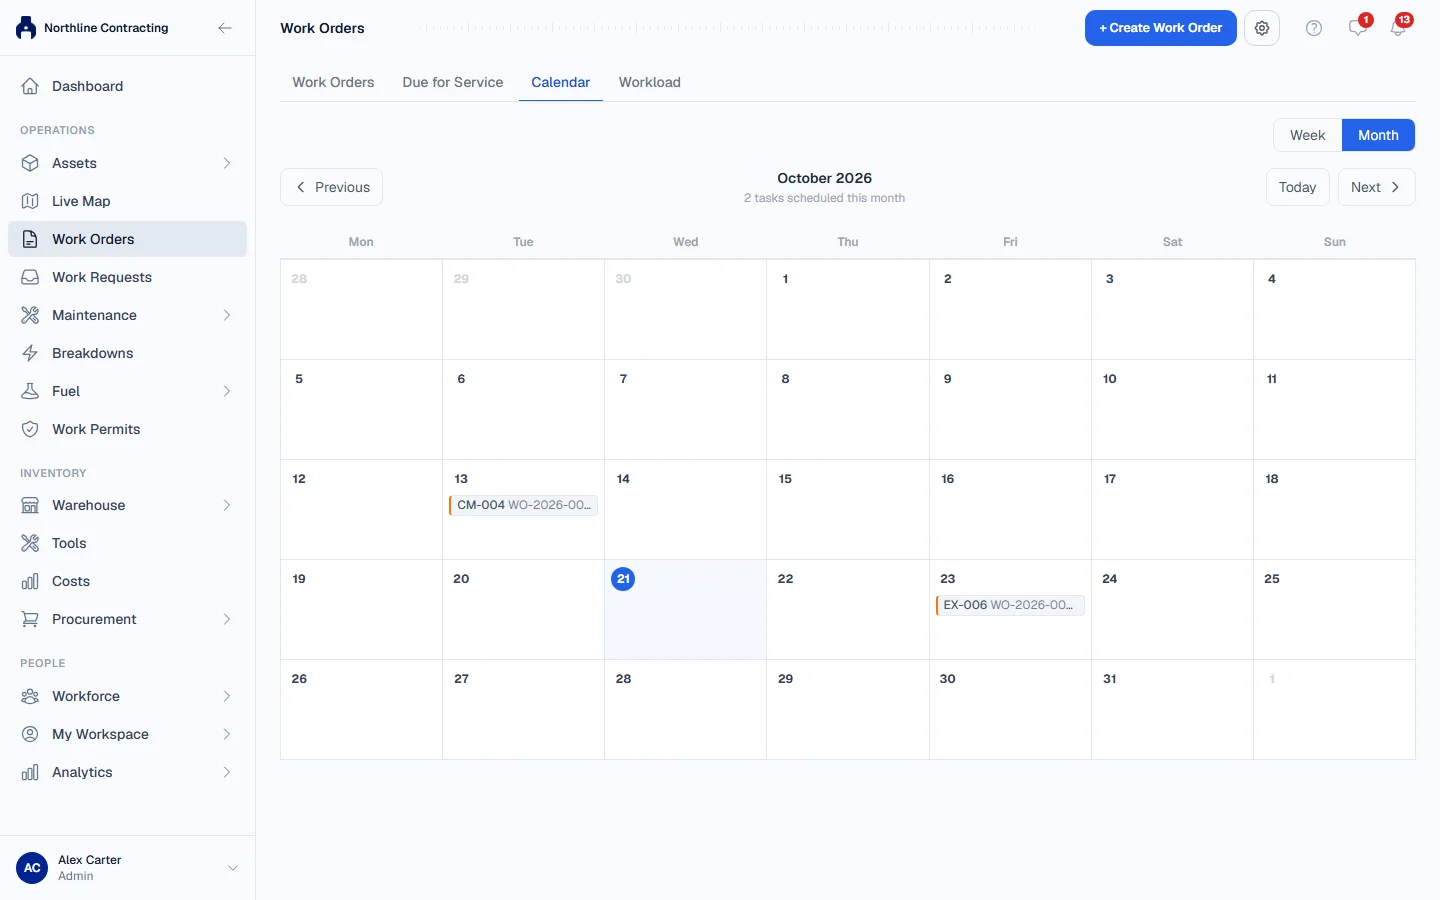This screenshot has width=1440, height=900.
Task: Click the Warehouse building icon
Action: pos(30,505)
